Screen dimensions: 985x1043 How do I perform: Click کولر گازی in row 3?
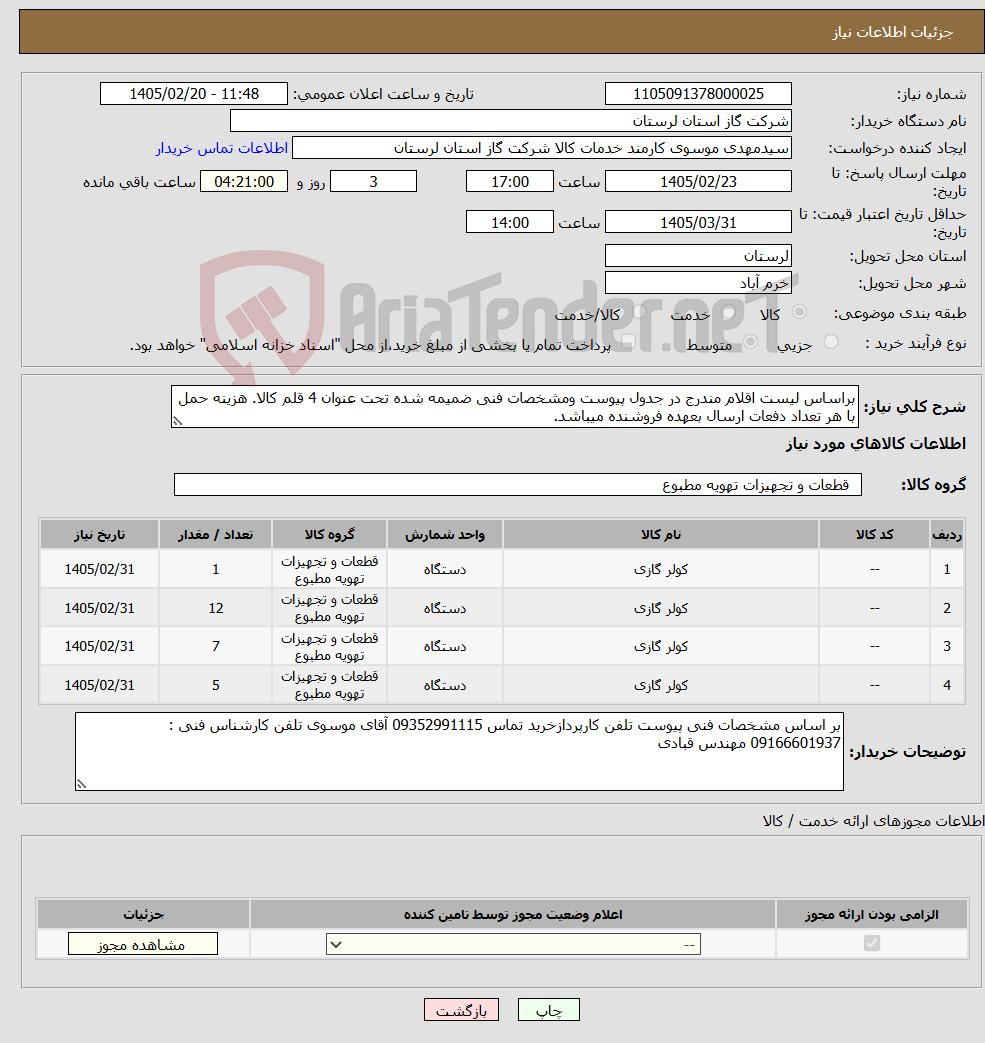tap(660, 646)
